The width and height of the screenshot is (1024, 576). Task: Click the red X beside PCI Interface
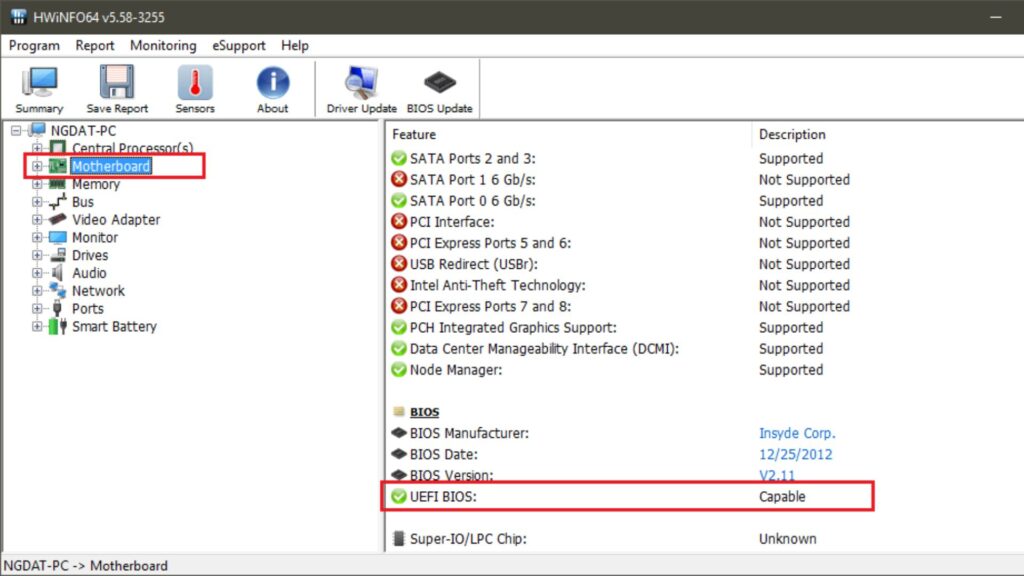400,221
